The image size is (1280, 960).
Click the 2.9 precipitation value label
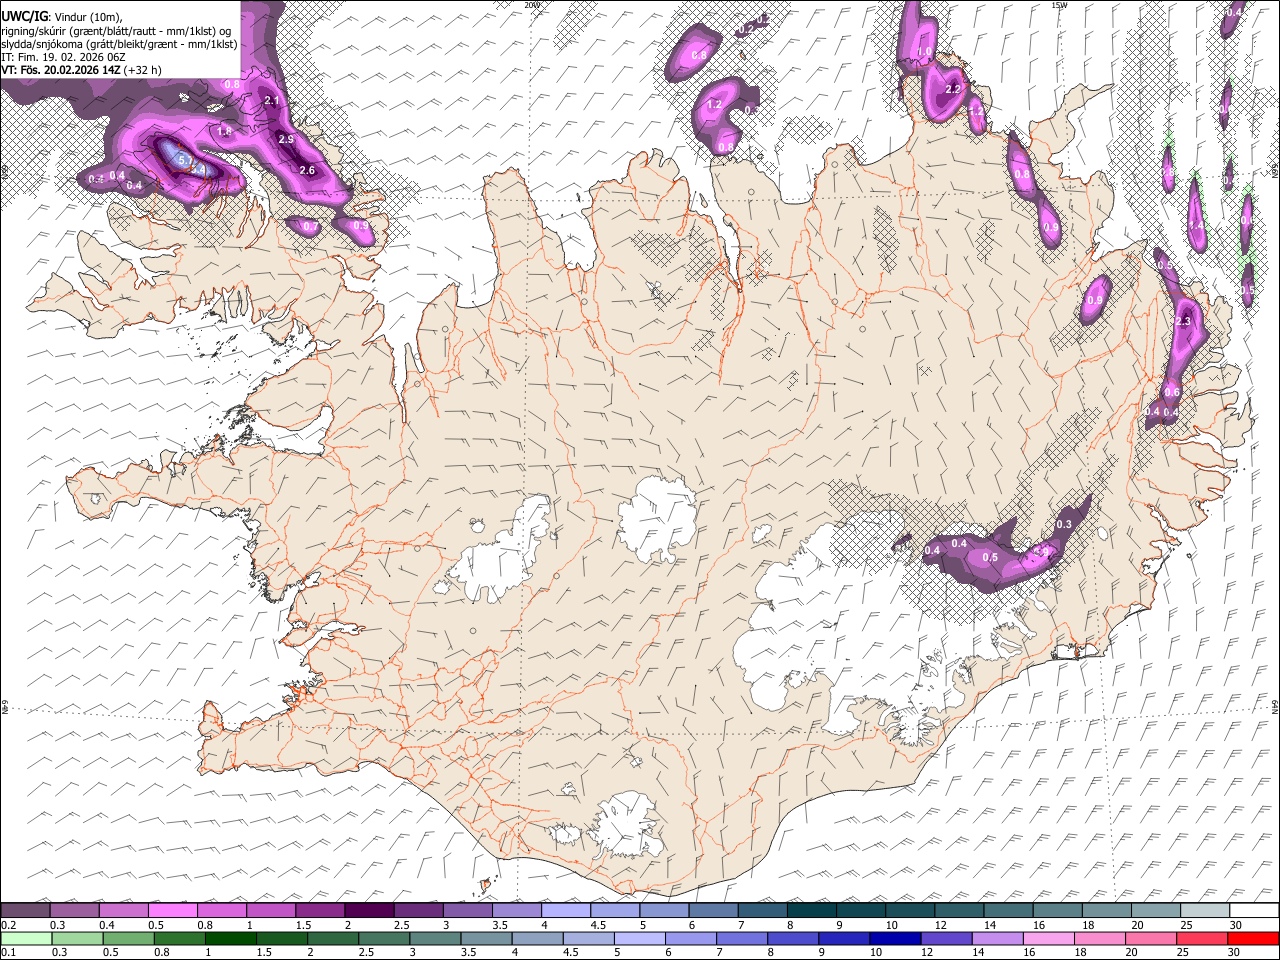point(286,139)
